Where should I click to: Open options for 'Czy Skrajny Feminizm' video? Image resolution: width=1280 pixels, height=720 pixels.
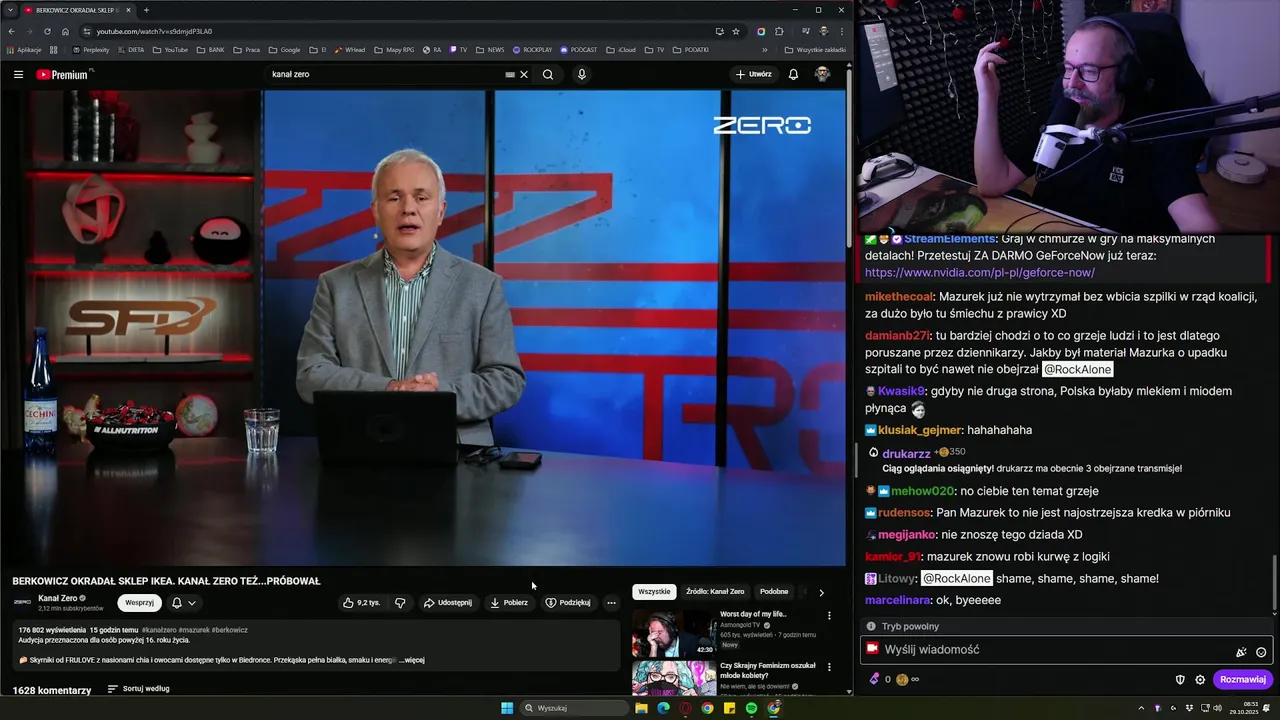[x=829, y=668]
